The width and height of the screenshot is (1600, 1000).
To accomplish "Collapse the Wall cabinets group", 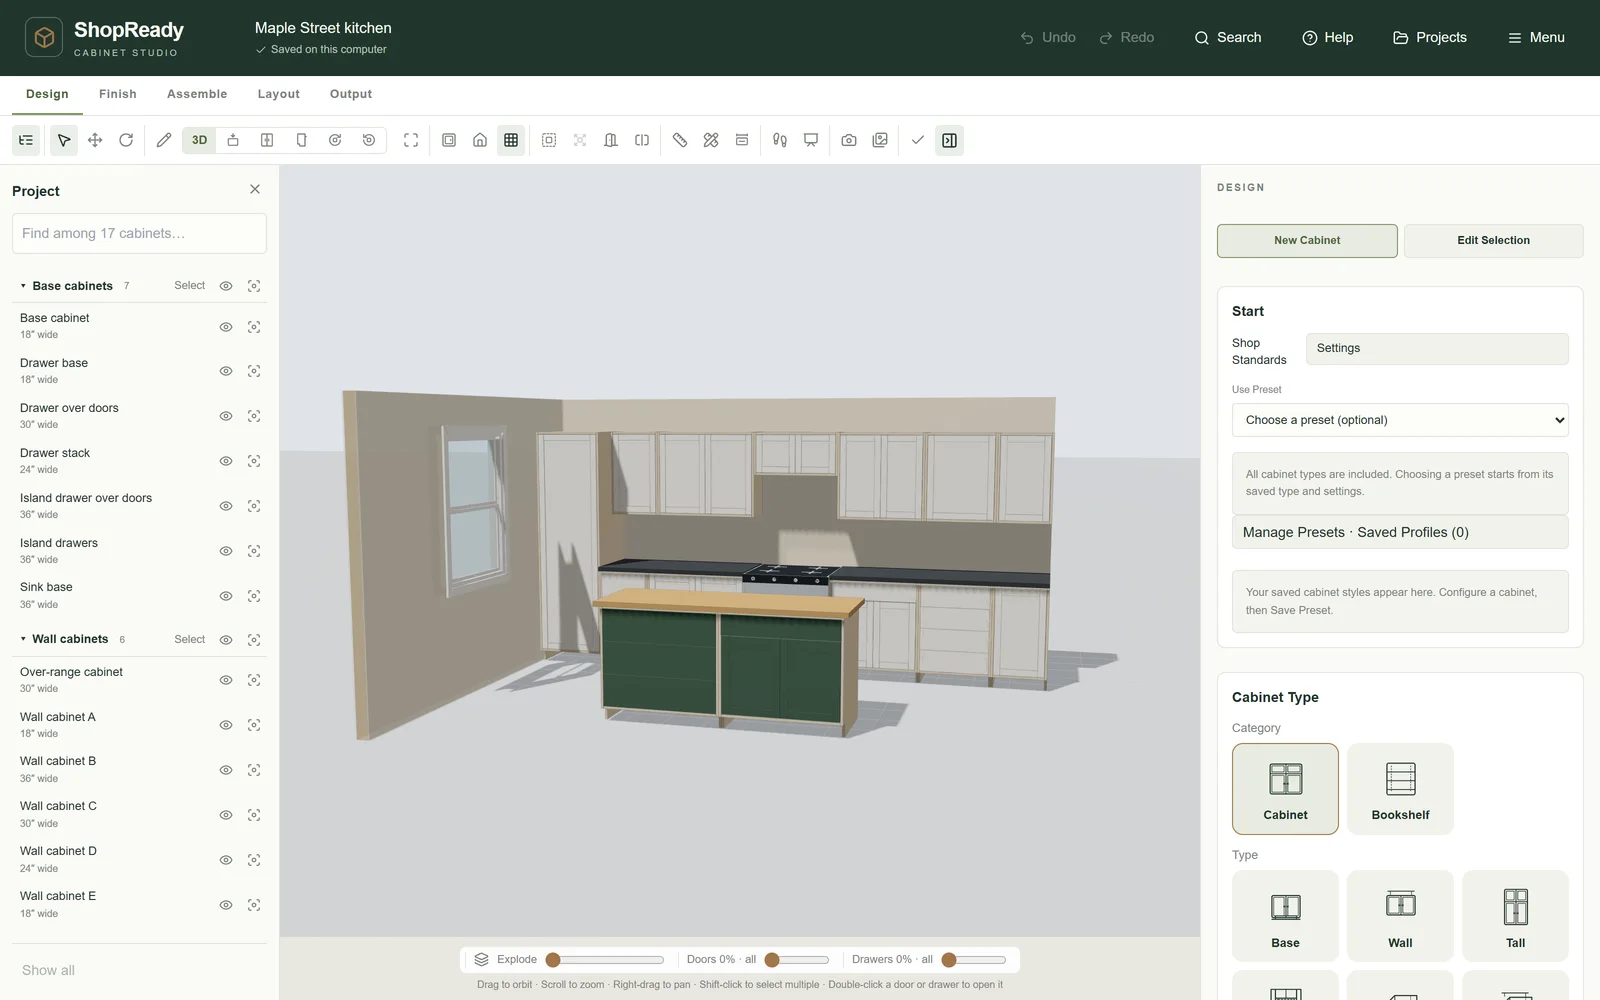I will click(x=23, y=639).
